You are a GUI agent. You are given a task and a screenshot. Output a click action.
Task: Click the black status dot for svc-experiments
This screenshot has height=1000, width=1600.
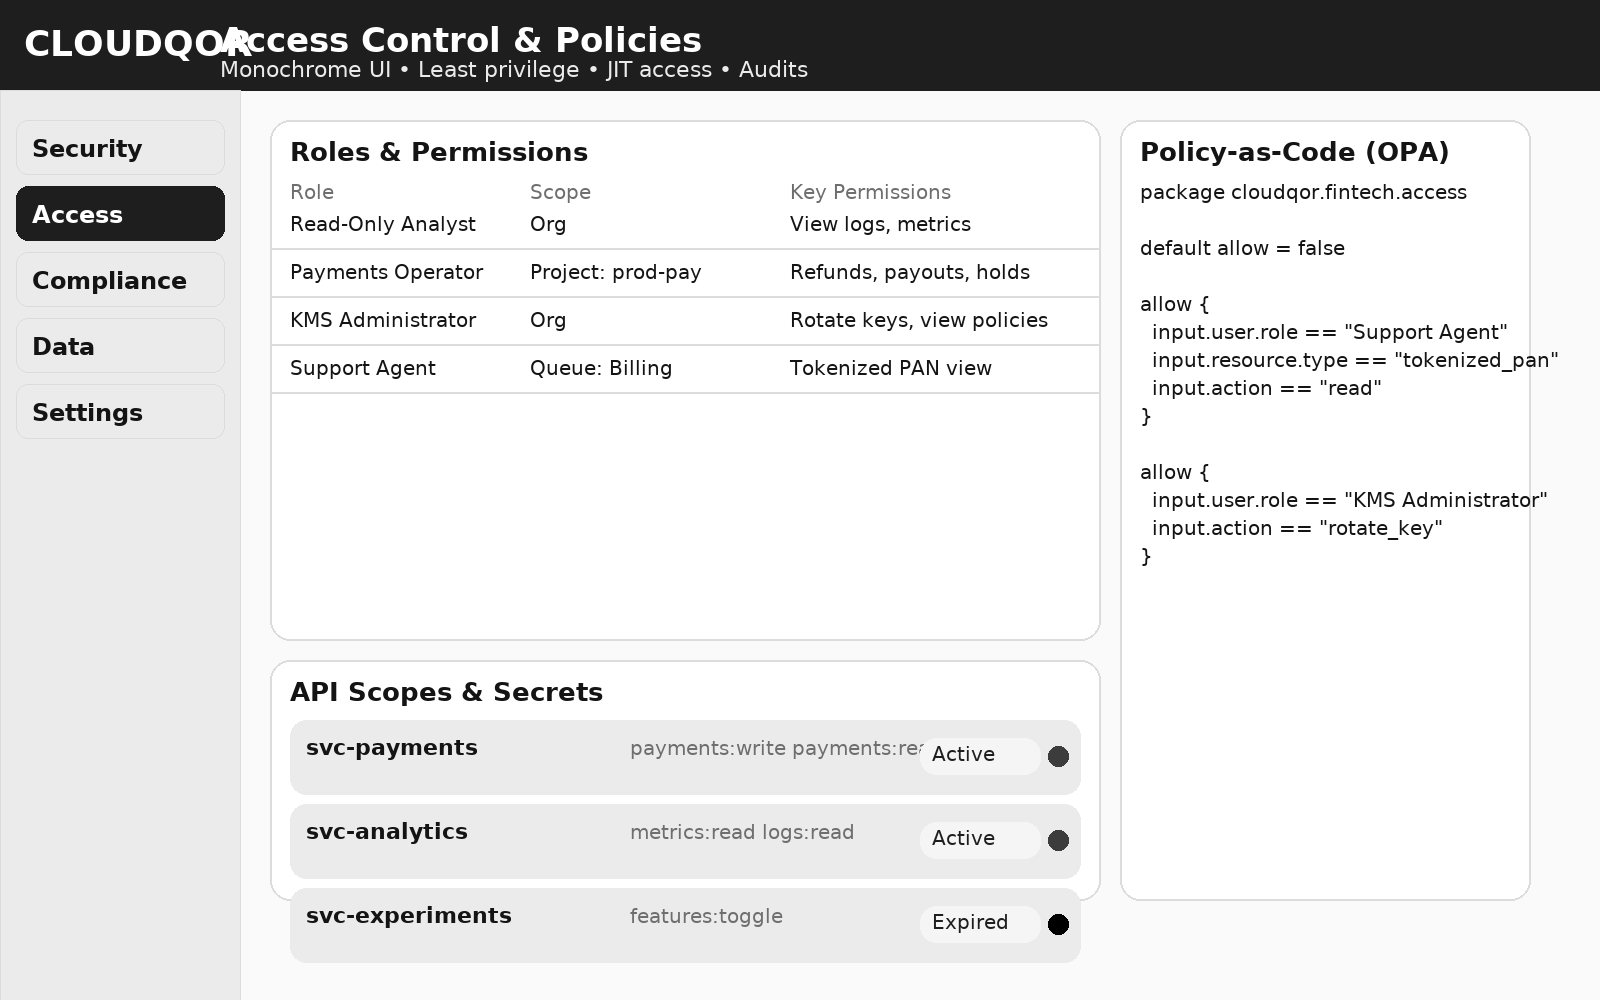coord(1058,925)
